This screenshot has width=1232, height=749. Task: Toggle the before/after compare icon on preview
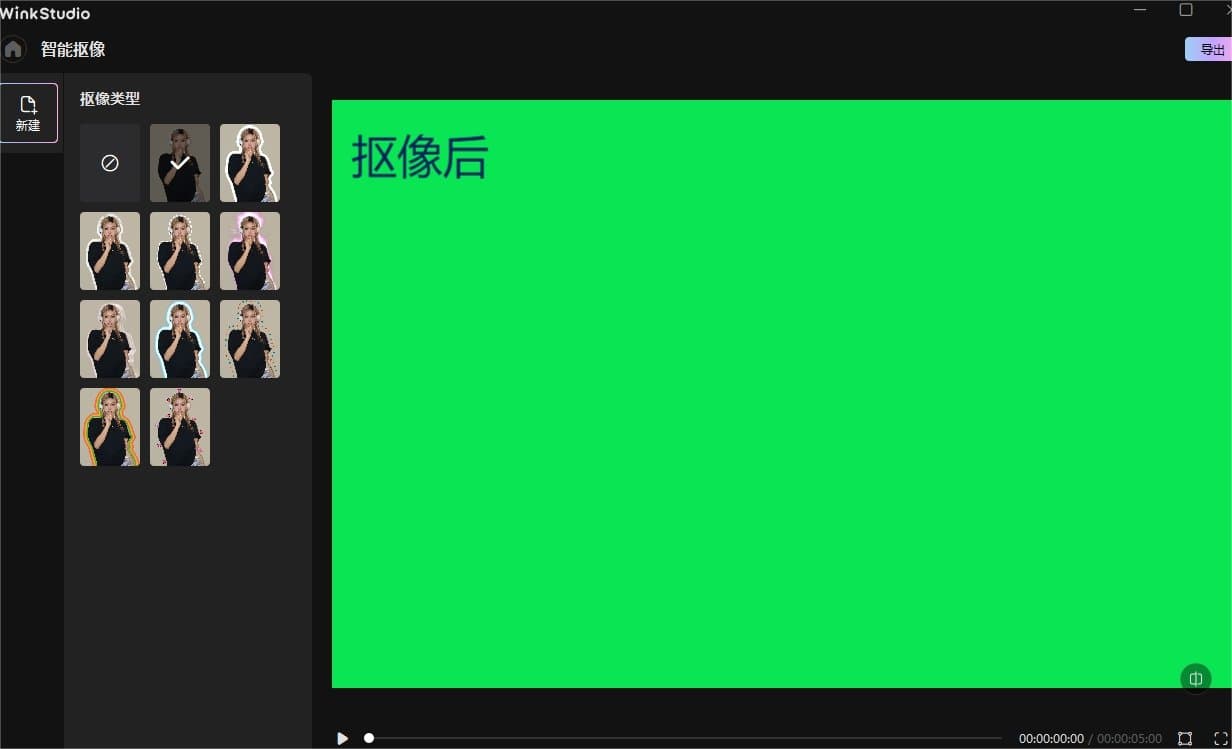click(x=1196, y=678)
